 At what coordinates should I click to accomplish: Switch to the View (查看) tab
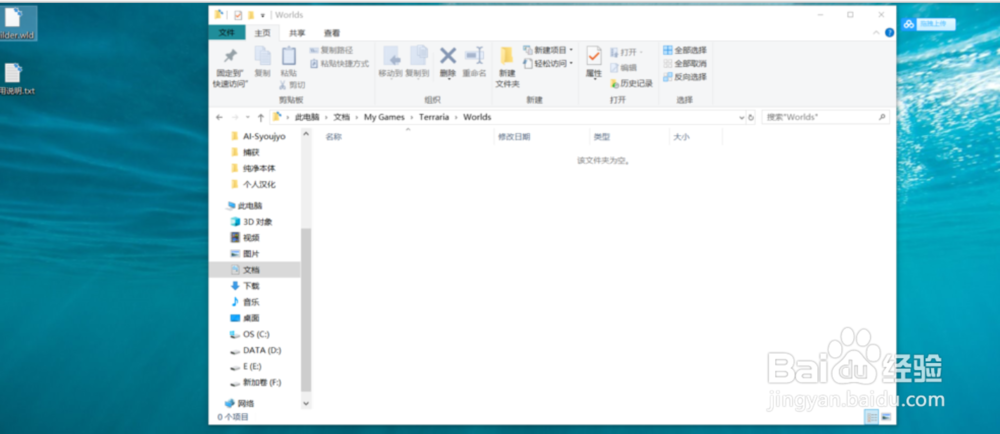pyautogui.click(x=332, y=33)
